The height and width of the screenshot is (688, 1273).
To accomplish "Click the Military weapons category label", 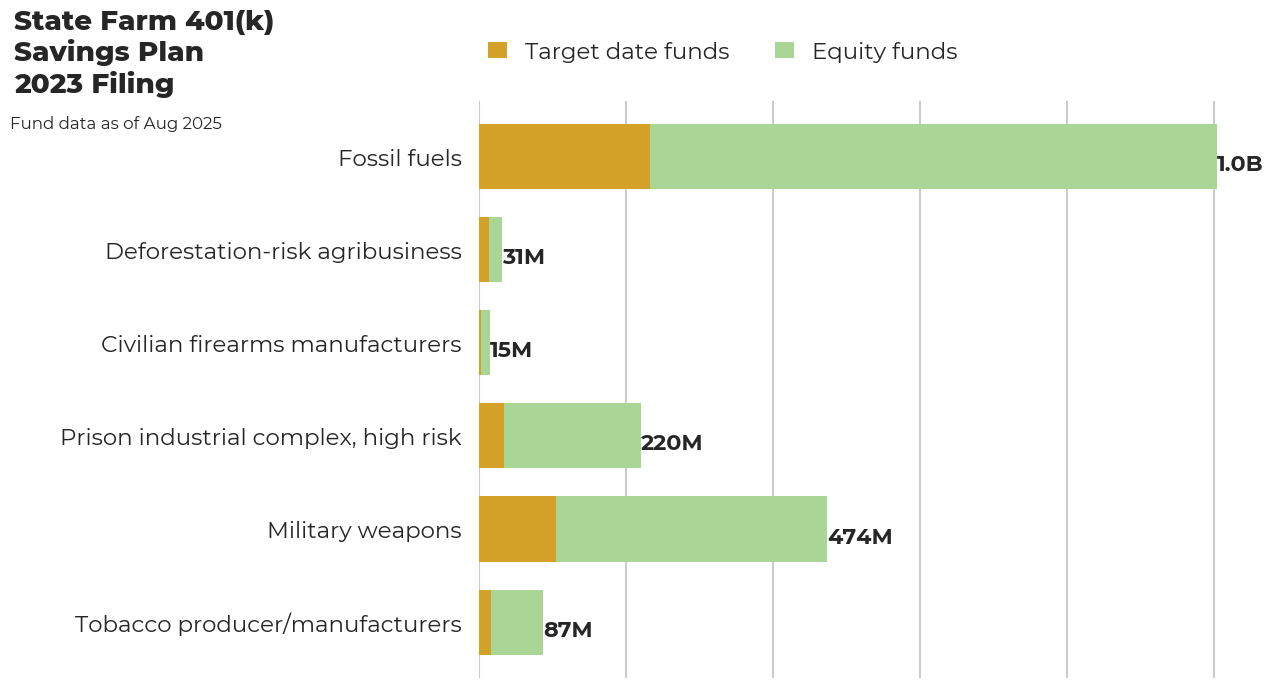I will pyautogui.click(x=364, y=530).
